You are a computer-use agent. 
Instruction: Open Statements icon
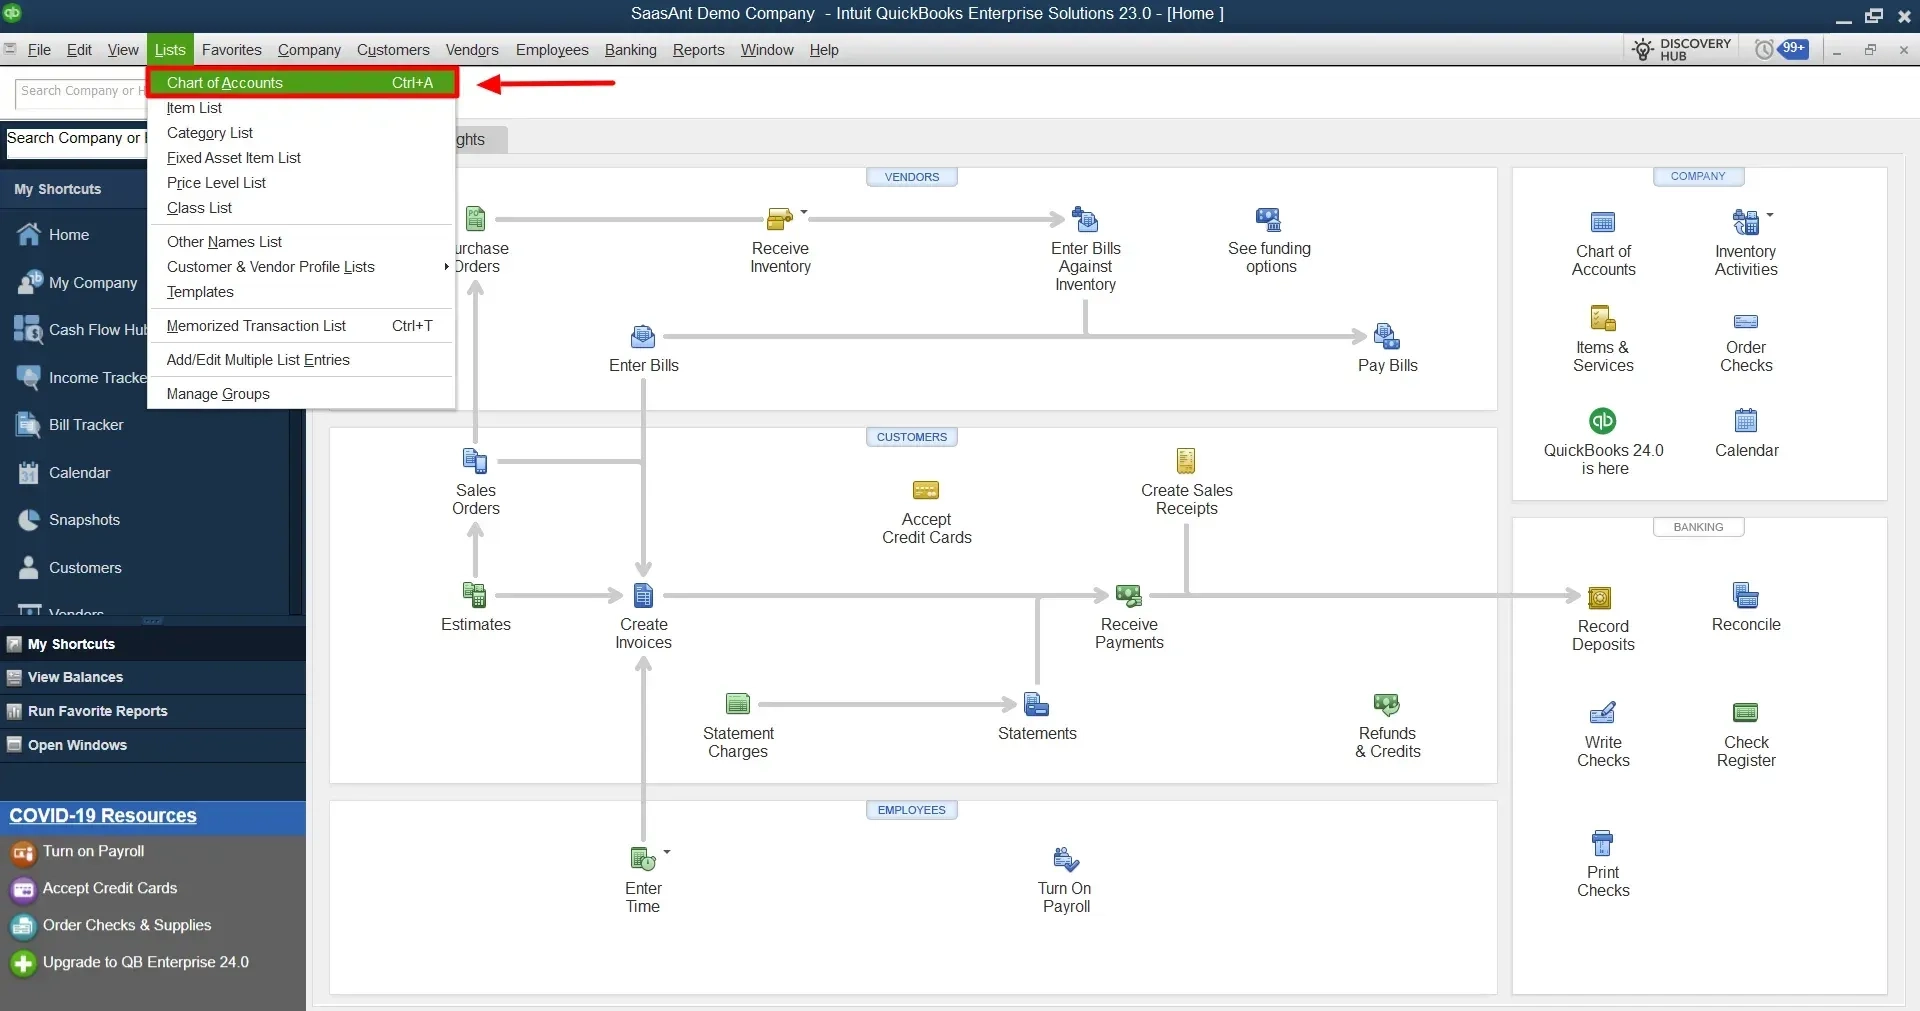(x=1036, y=704)
